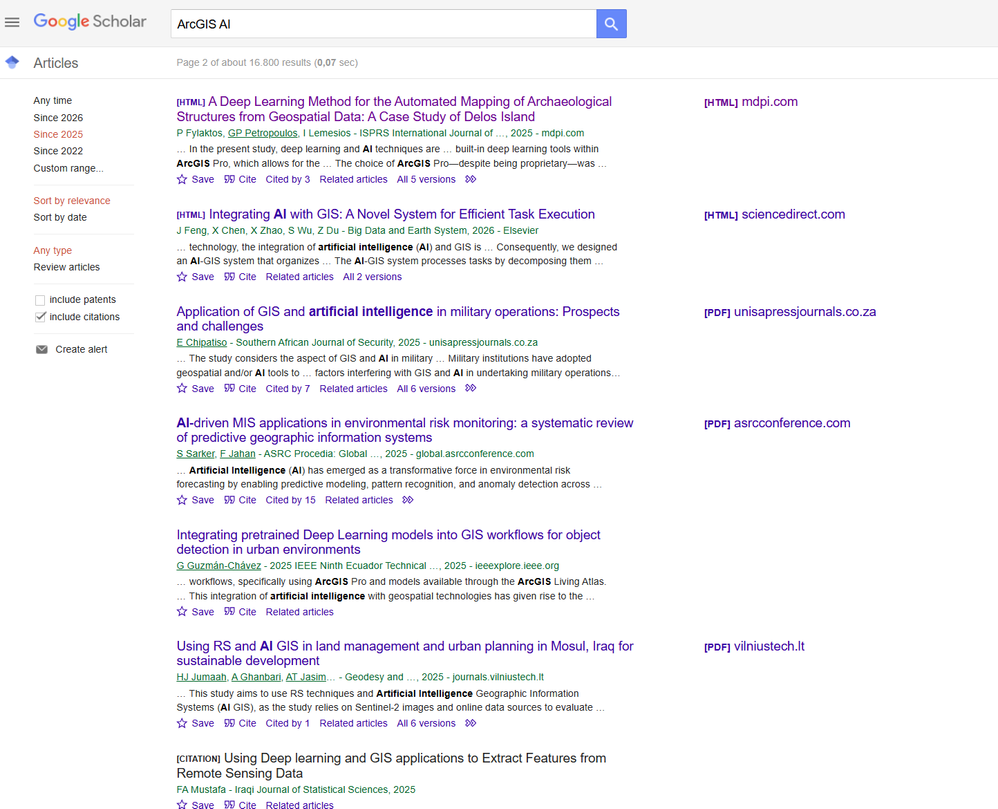Star-save the AI-driven MIS applications article

(x=182, y=500)
